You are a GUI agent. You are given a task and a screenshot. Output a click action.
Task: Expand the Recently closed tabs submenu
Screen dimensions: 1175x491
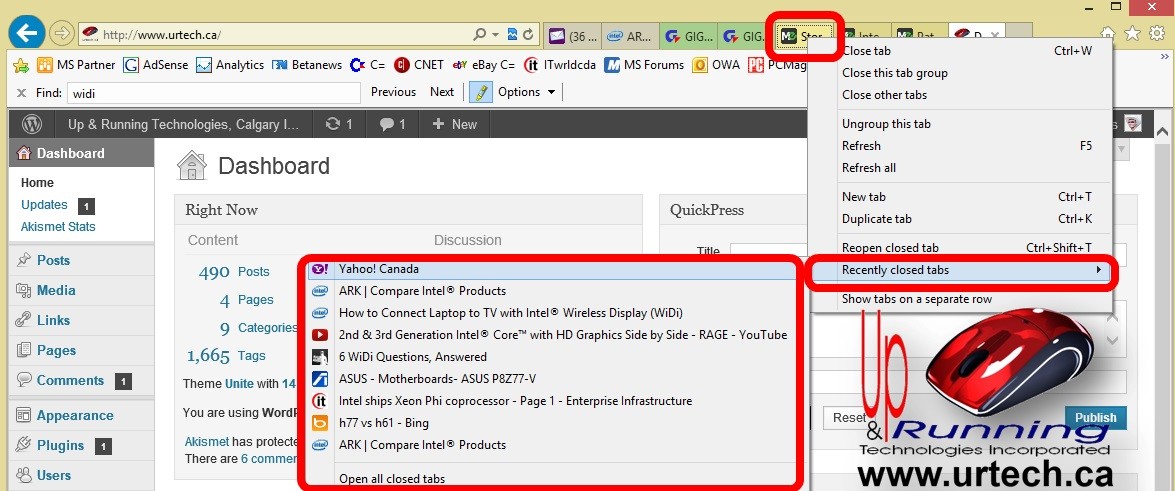pos(959,270)
